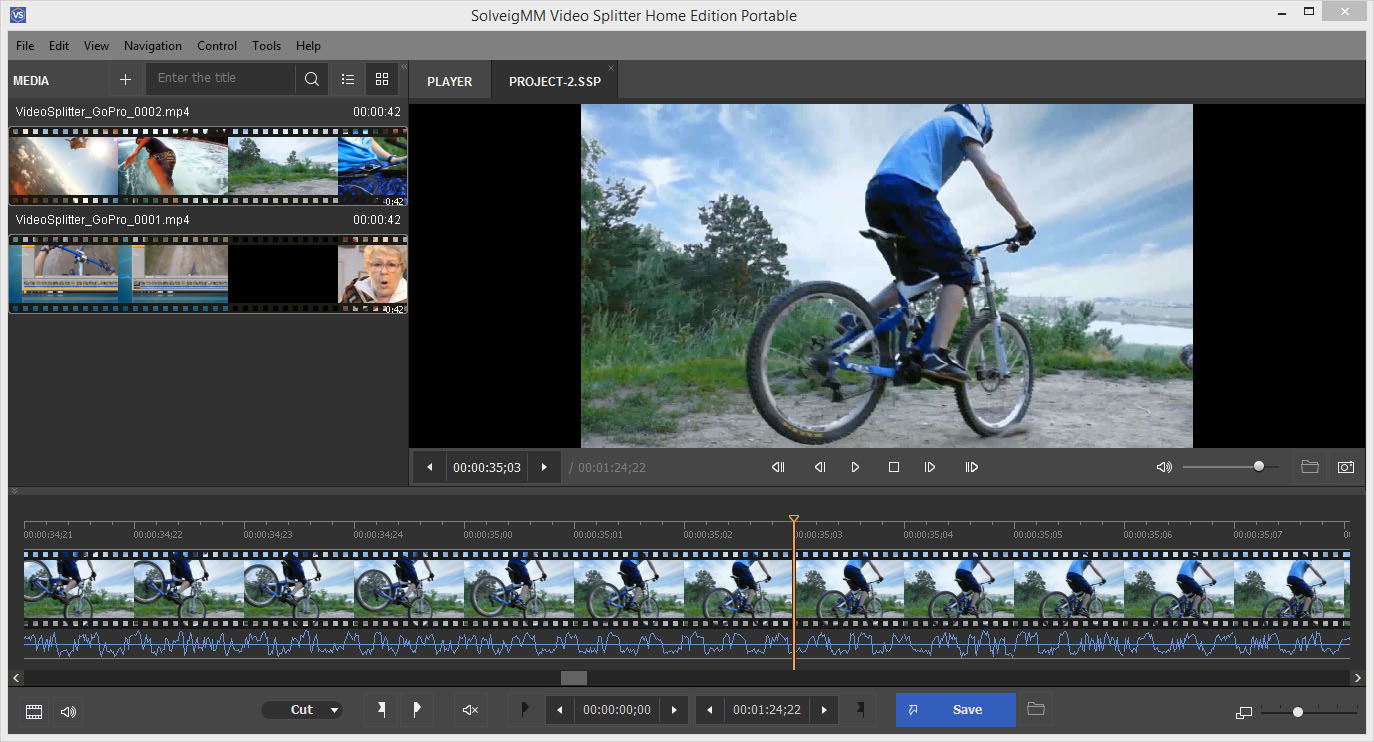Click the search magnifier icon in Media panel
The image size is (1374, 742).
pyautogui.click(x=312, y=79)
